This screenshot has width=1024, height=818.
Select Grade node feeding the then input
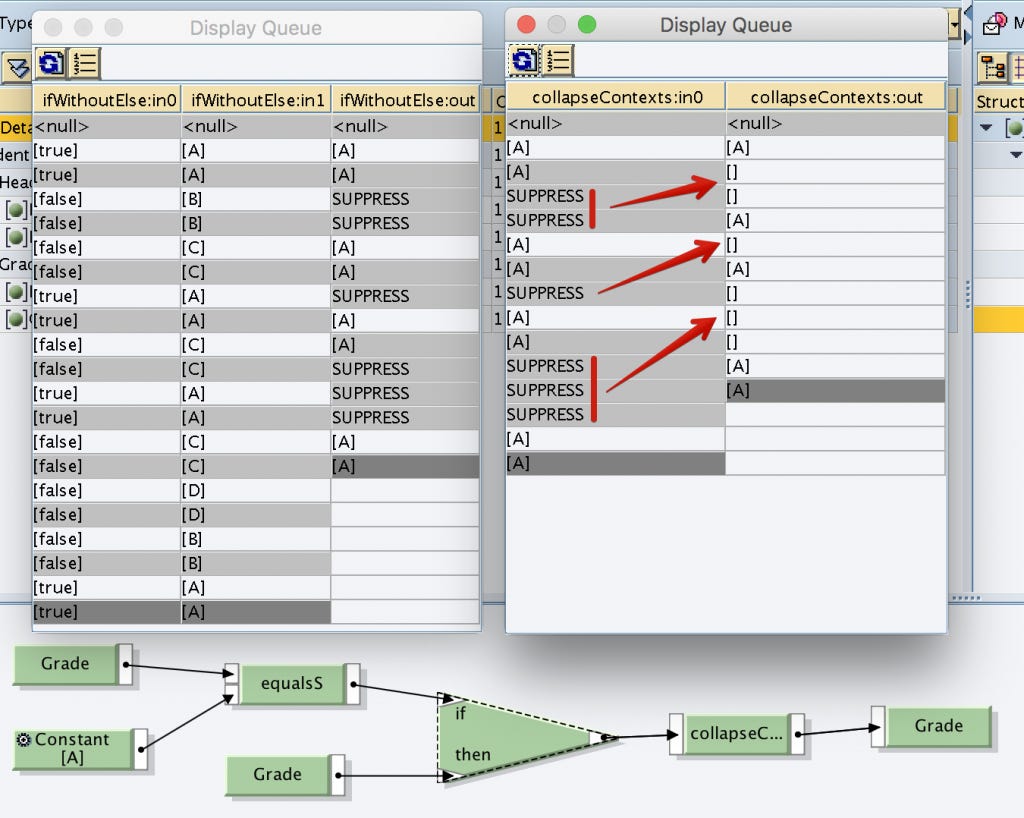(x=278, y=775)
